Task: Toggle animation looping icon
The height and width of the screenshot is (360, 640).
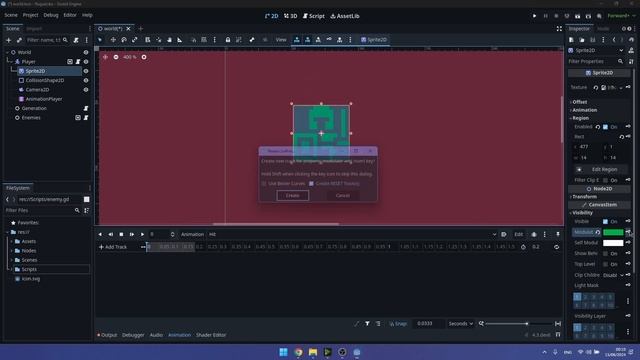Action: pyautogui.click(x=556, y=247)
